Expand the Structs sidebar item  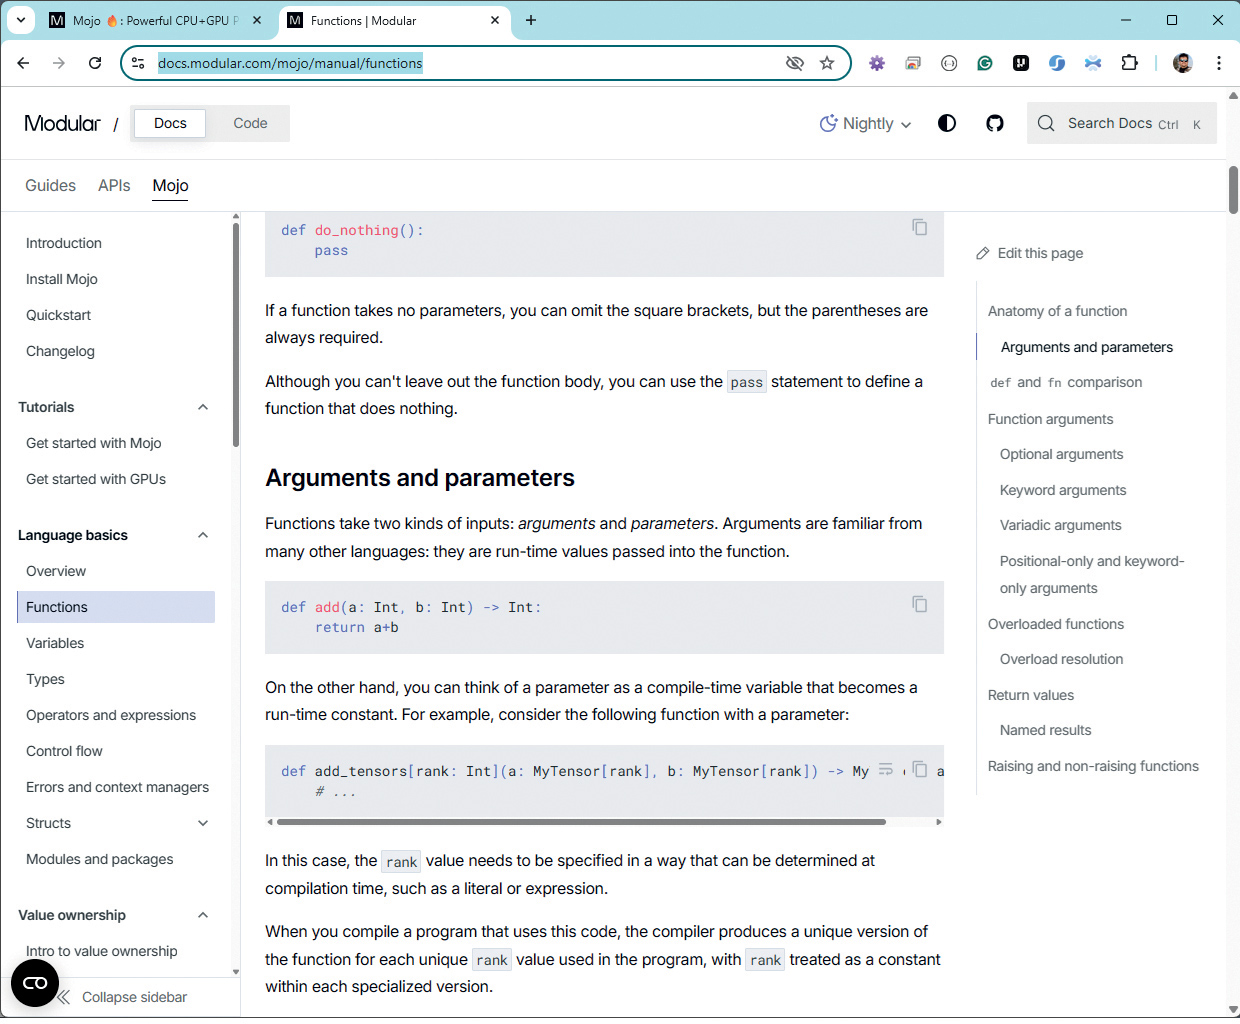tap(203, 823)
